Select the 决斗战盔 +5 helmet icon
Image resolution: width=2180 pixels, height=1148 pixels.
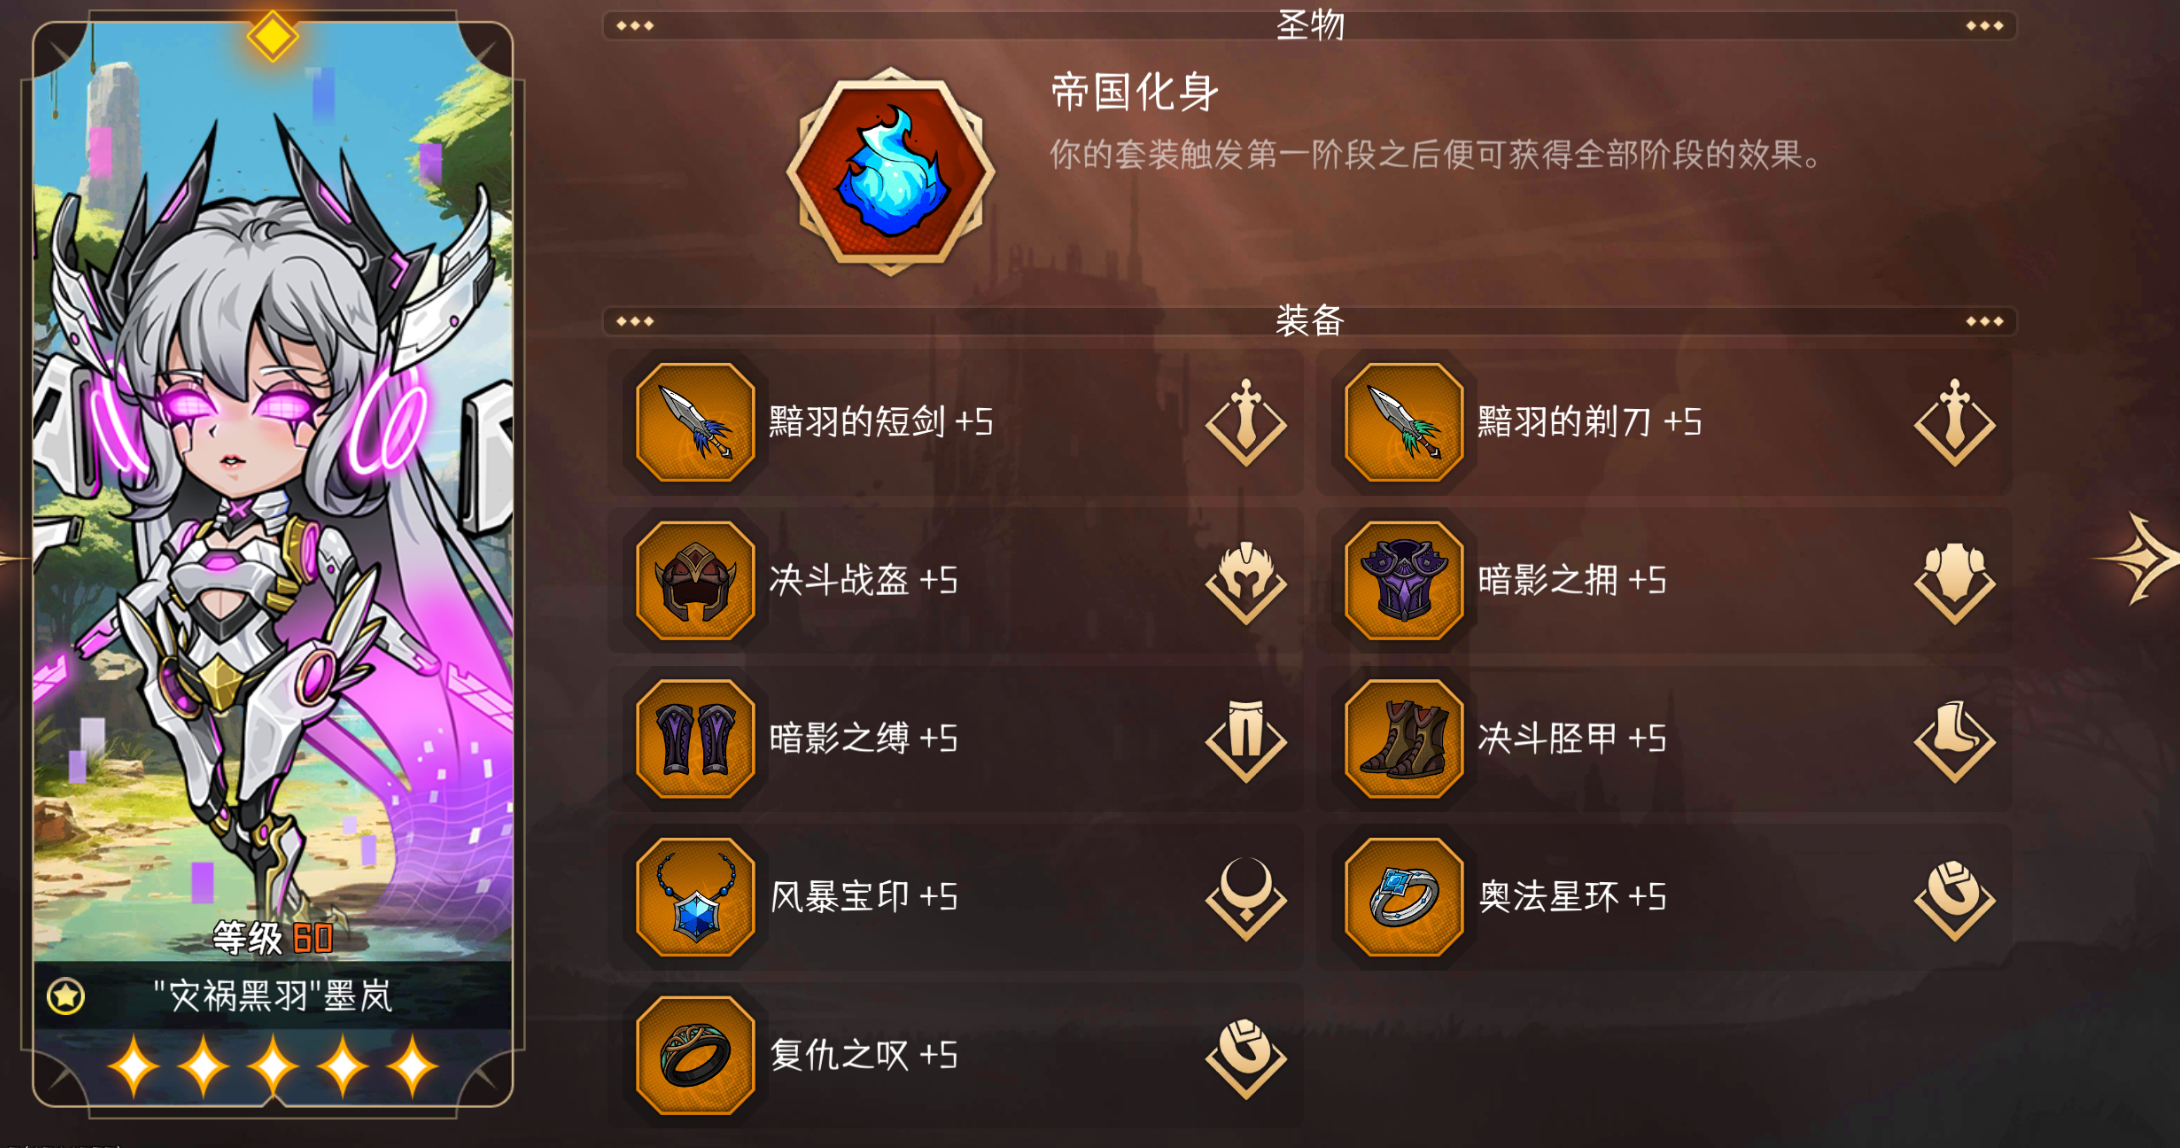click(x=695, y=580)
